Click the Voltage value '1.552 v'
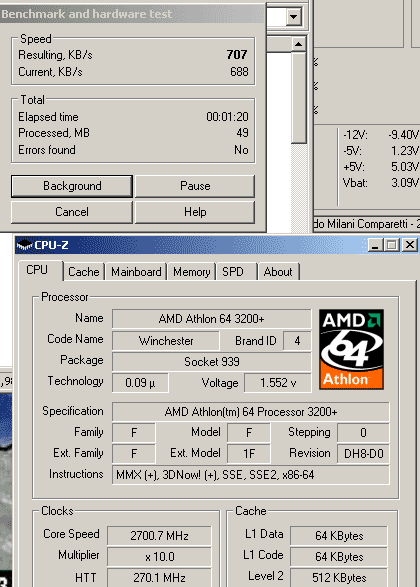The height and width of the screenshot is (587, 420). point(278,383)
